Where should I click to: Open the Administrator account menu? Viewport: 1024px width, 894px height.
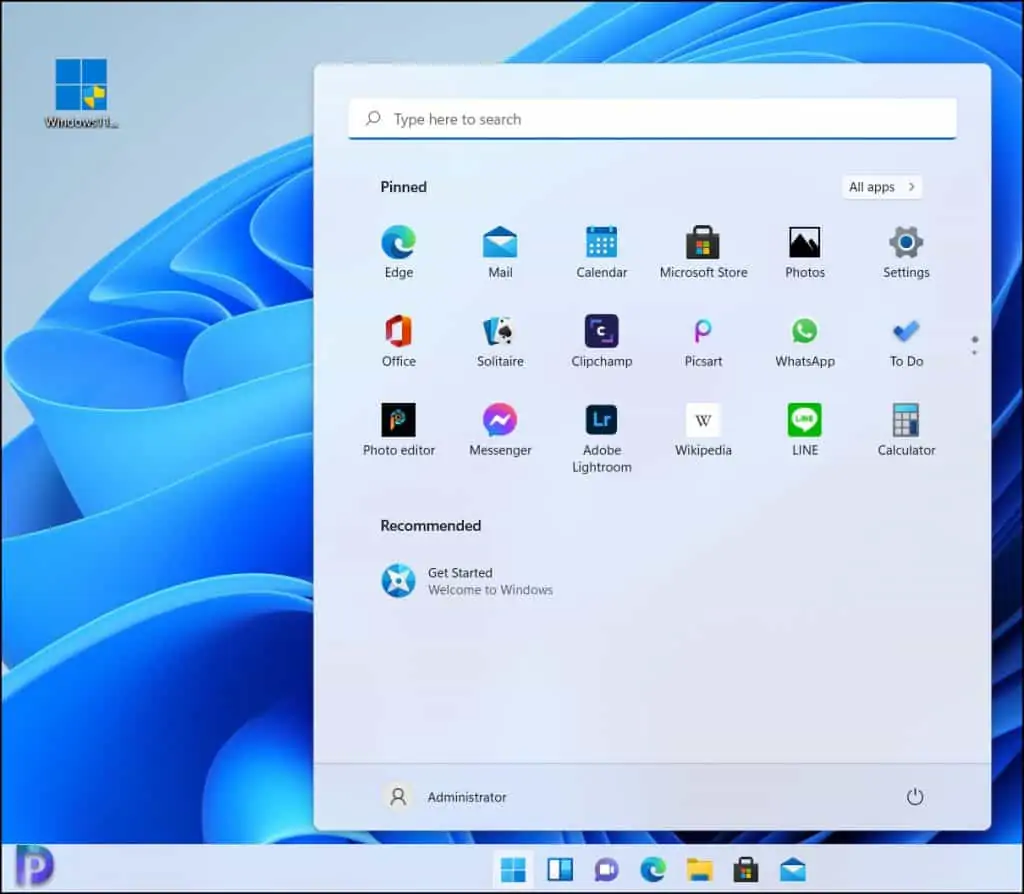coord(445,797)
